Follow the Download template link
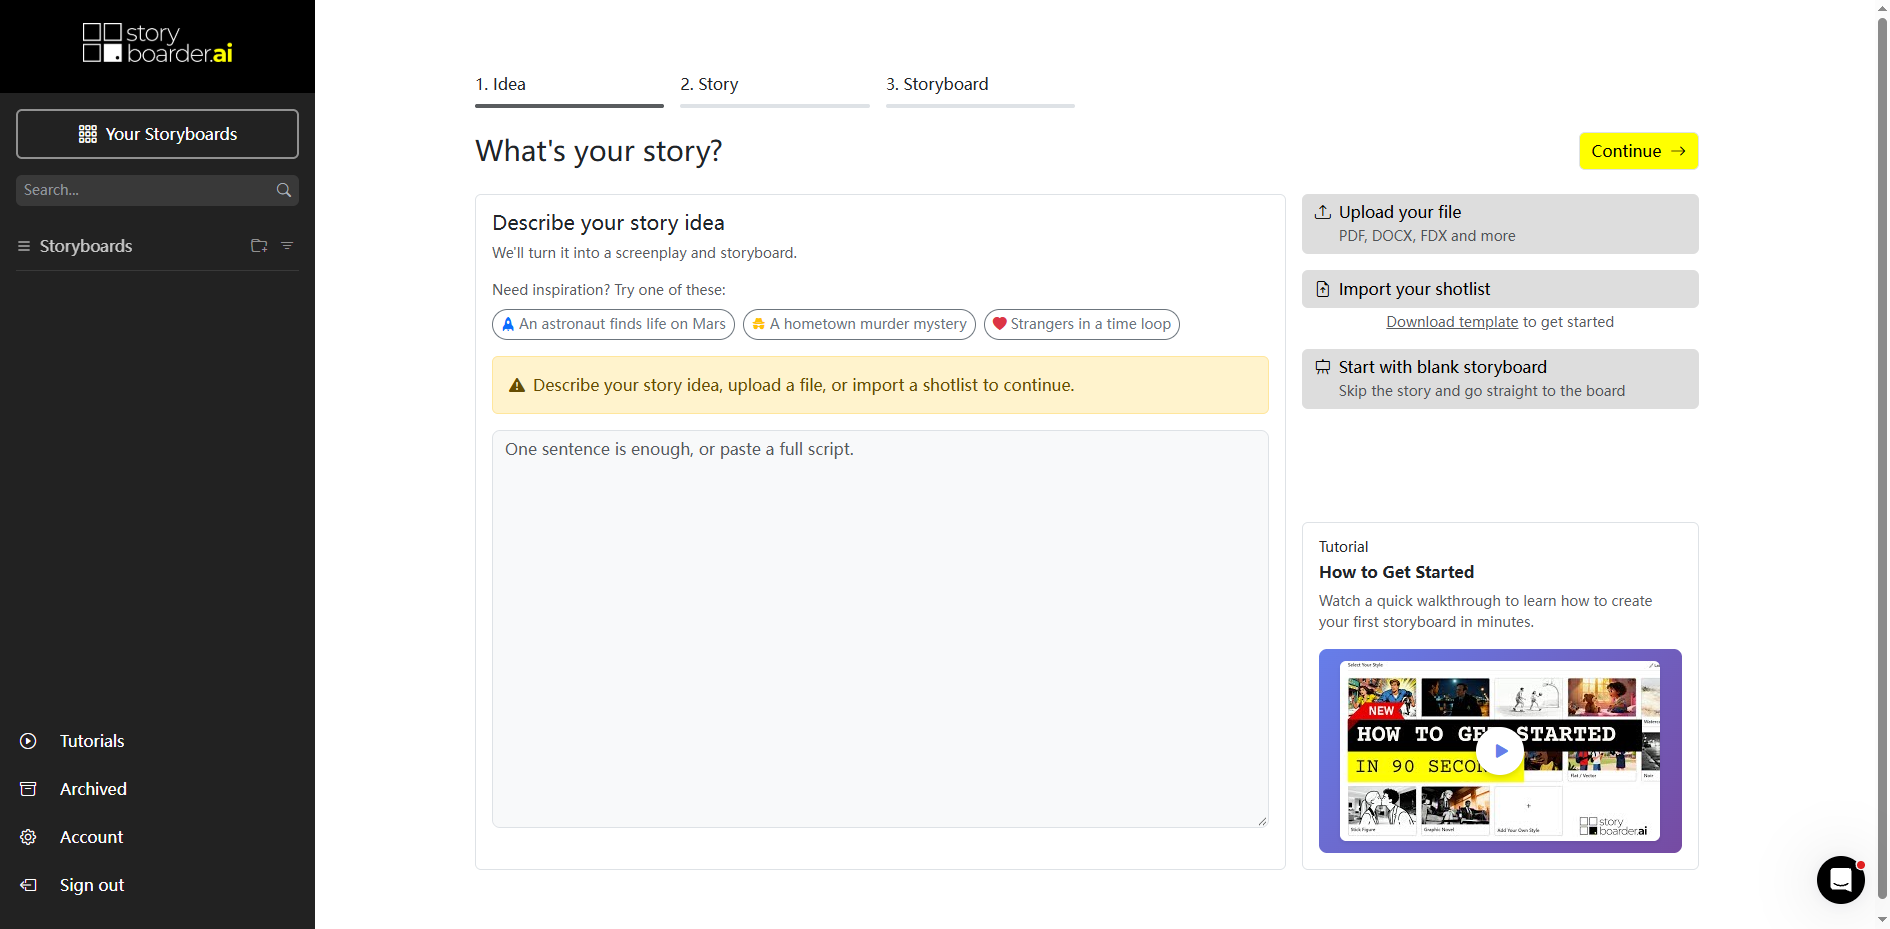The width and height of the screenshot is (1890, 929). point(1452,322)
